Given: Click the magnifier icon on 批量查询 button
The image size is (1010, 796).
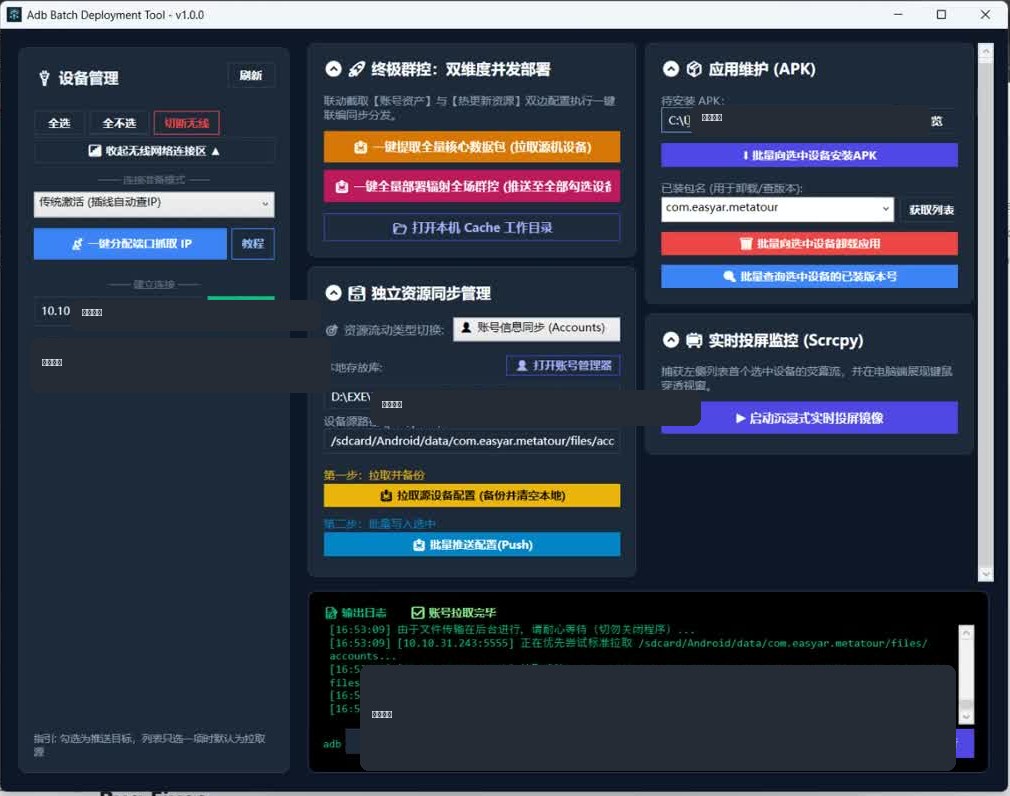Looking at the screenshot, I should [729, 276].
